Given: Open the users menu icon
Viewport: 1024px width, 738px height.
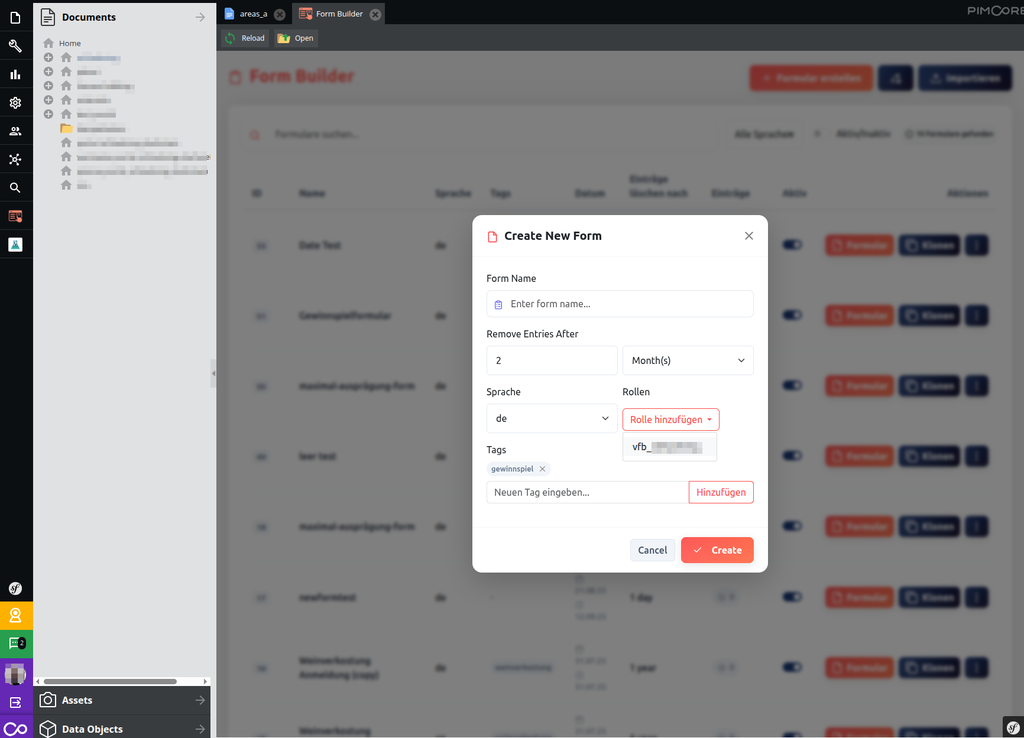Looking at the screenshot, I should click(x=16, y=131).
